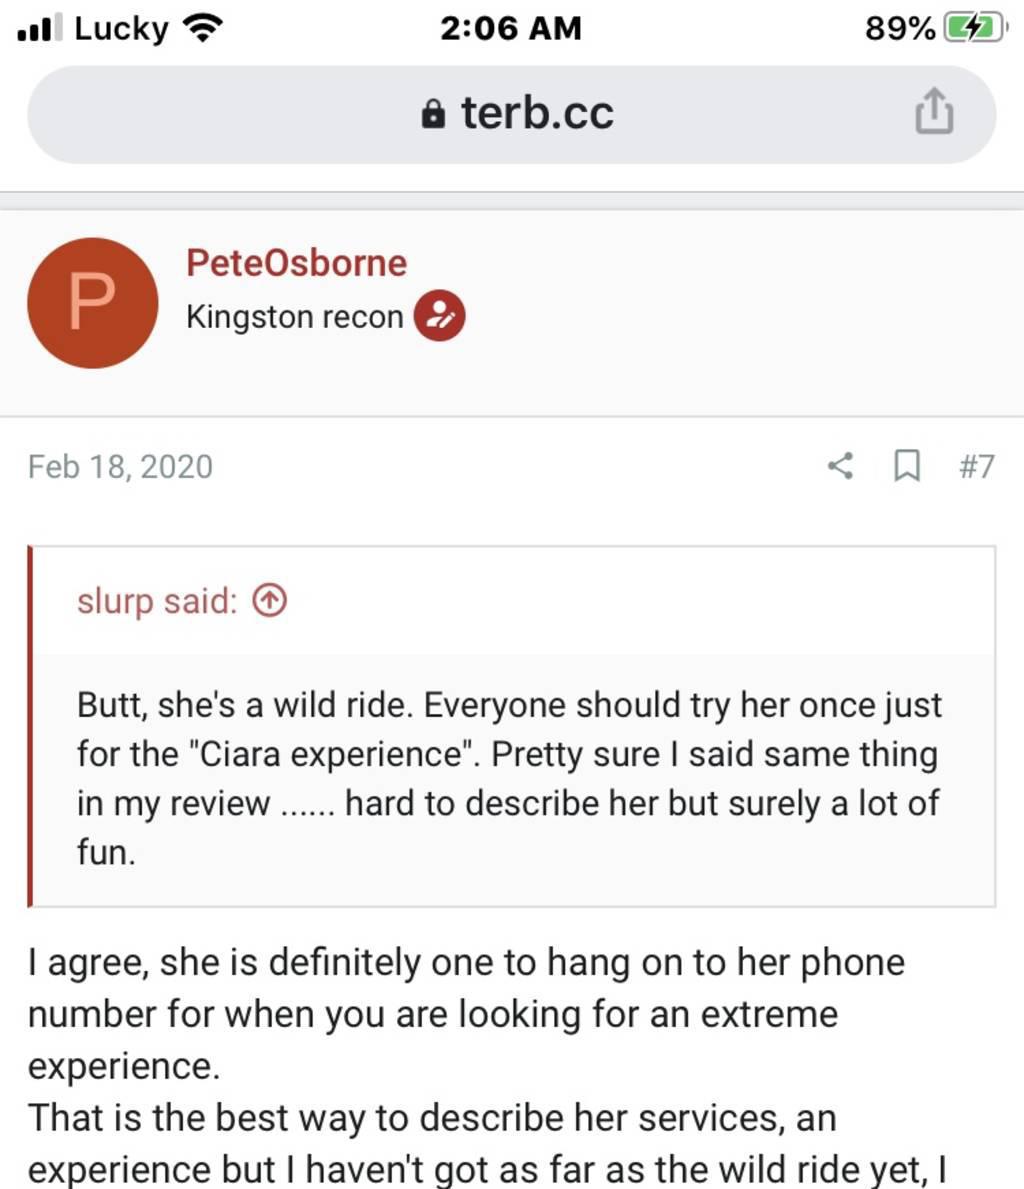This screenshot has height=1189, width=1024.
Task: Open the #7 post permalink
Action: pos(976,466)
